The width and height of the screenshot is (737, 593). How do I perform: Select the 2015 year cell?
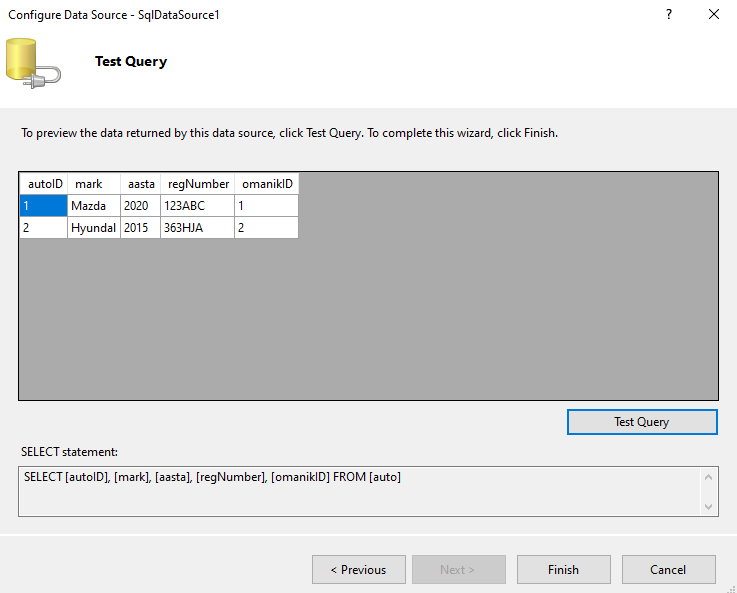coord(140,228)
